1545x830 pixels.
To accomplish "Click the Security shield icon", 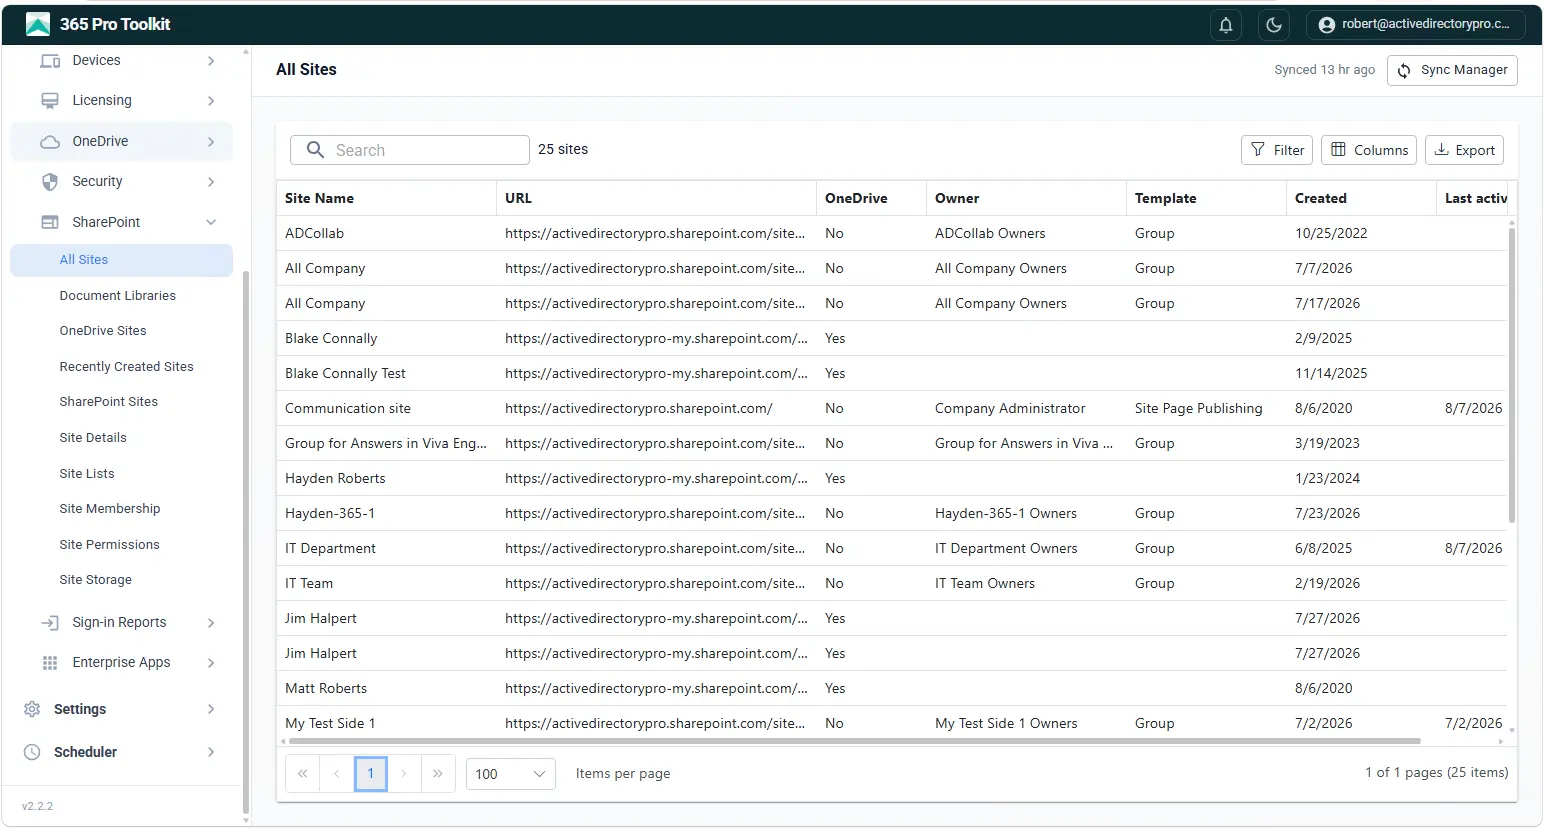I will pyautogui.click(x=50, y=182).
